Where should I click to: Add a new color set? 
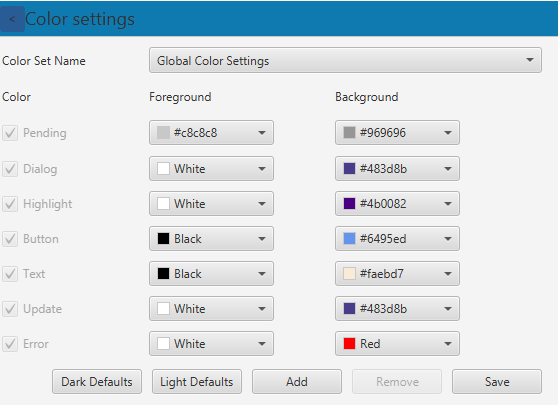pyautogui.click(x=297, y=382)
